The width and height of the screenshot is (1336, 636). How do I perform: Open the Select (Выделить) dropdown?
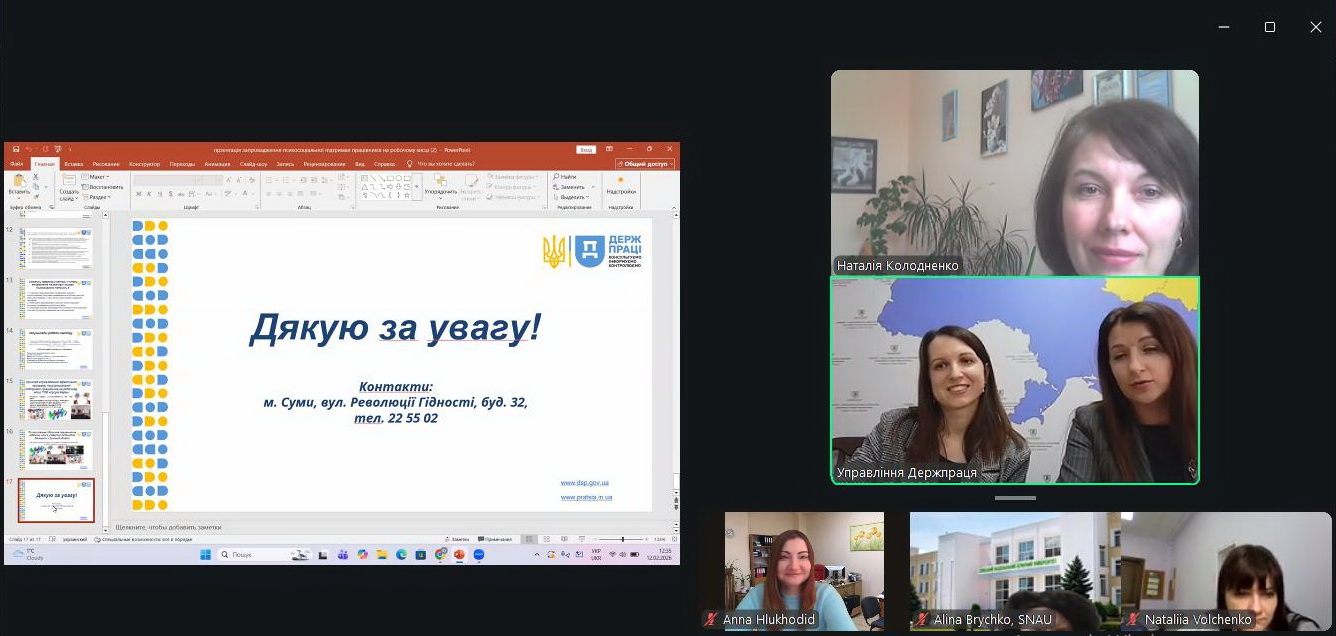572,196
